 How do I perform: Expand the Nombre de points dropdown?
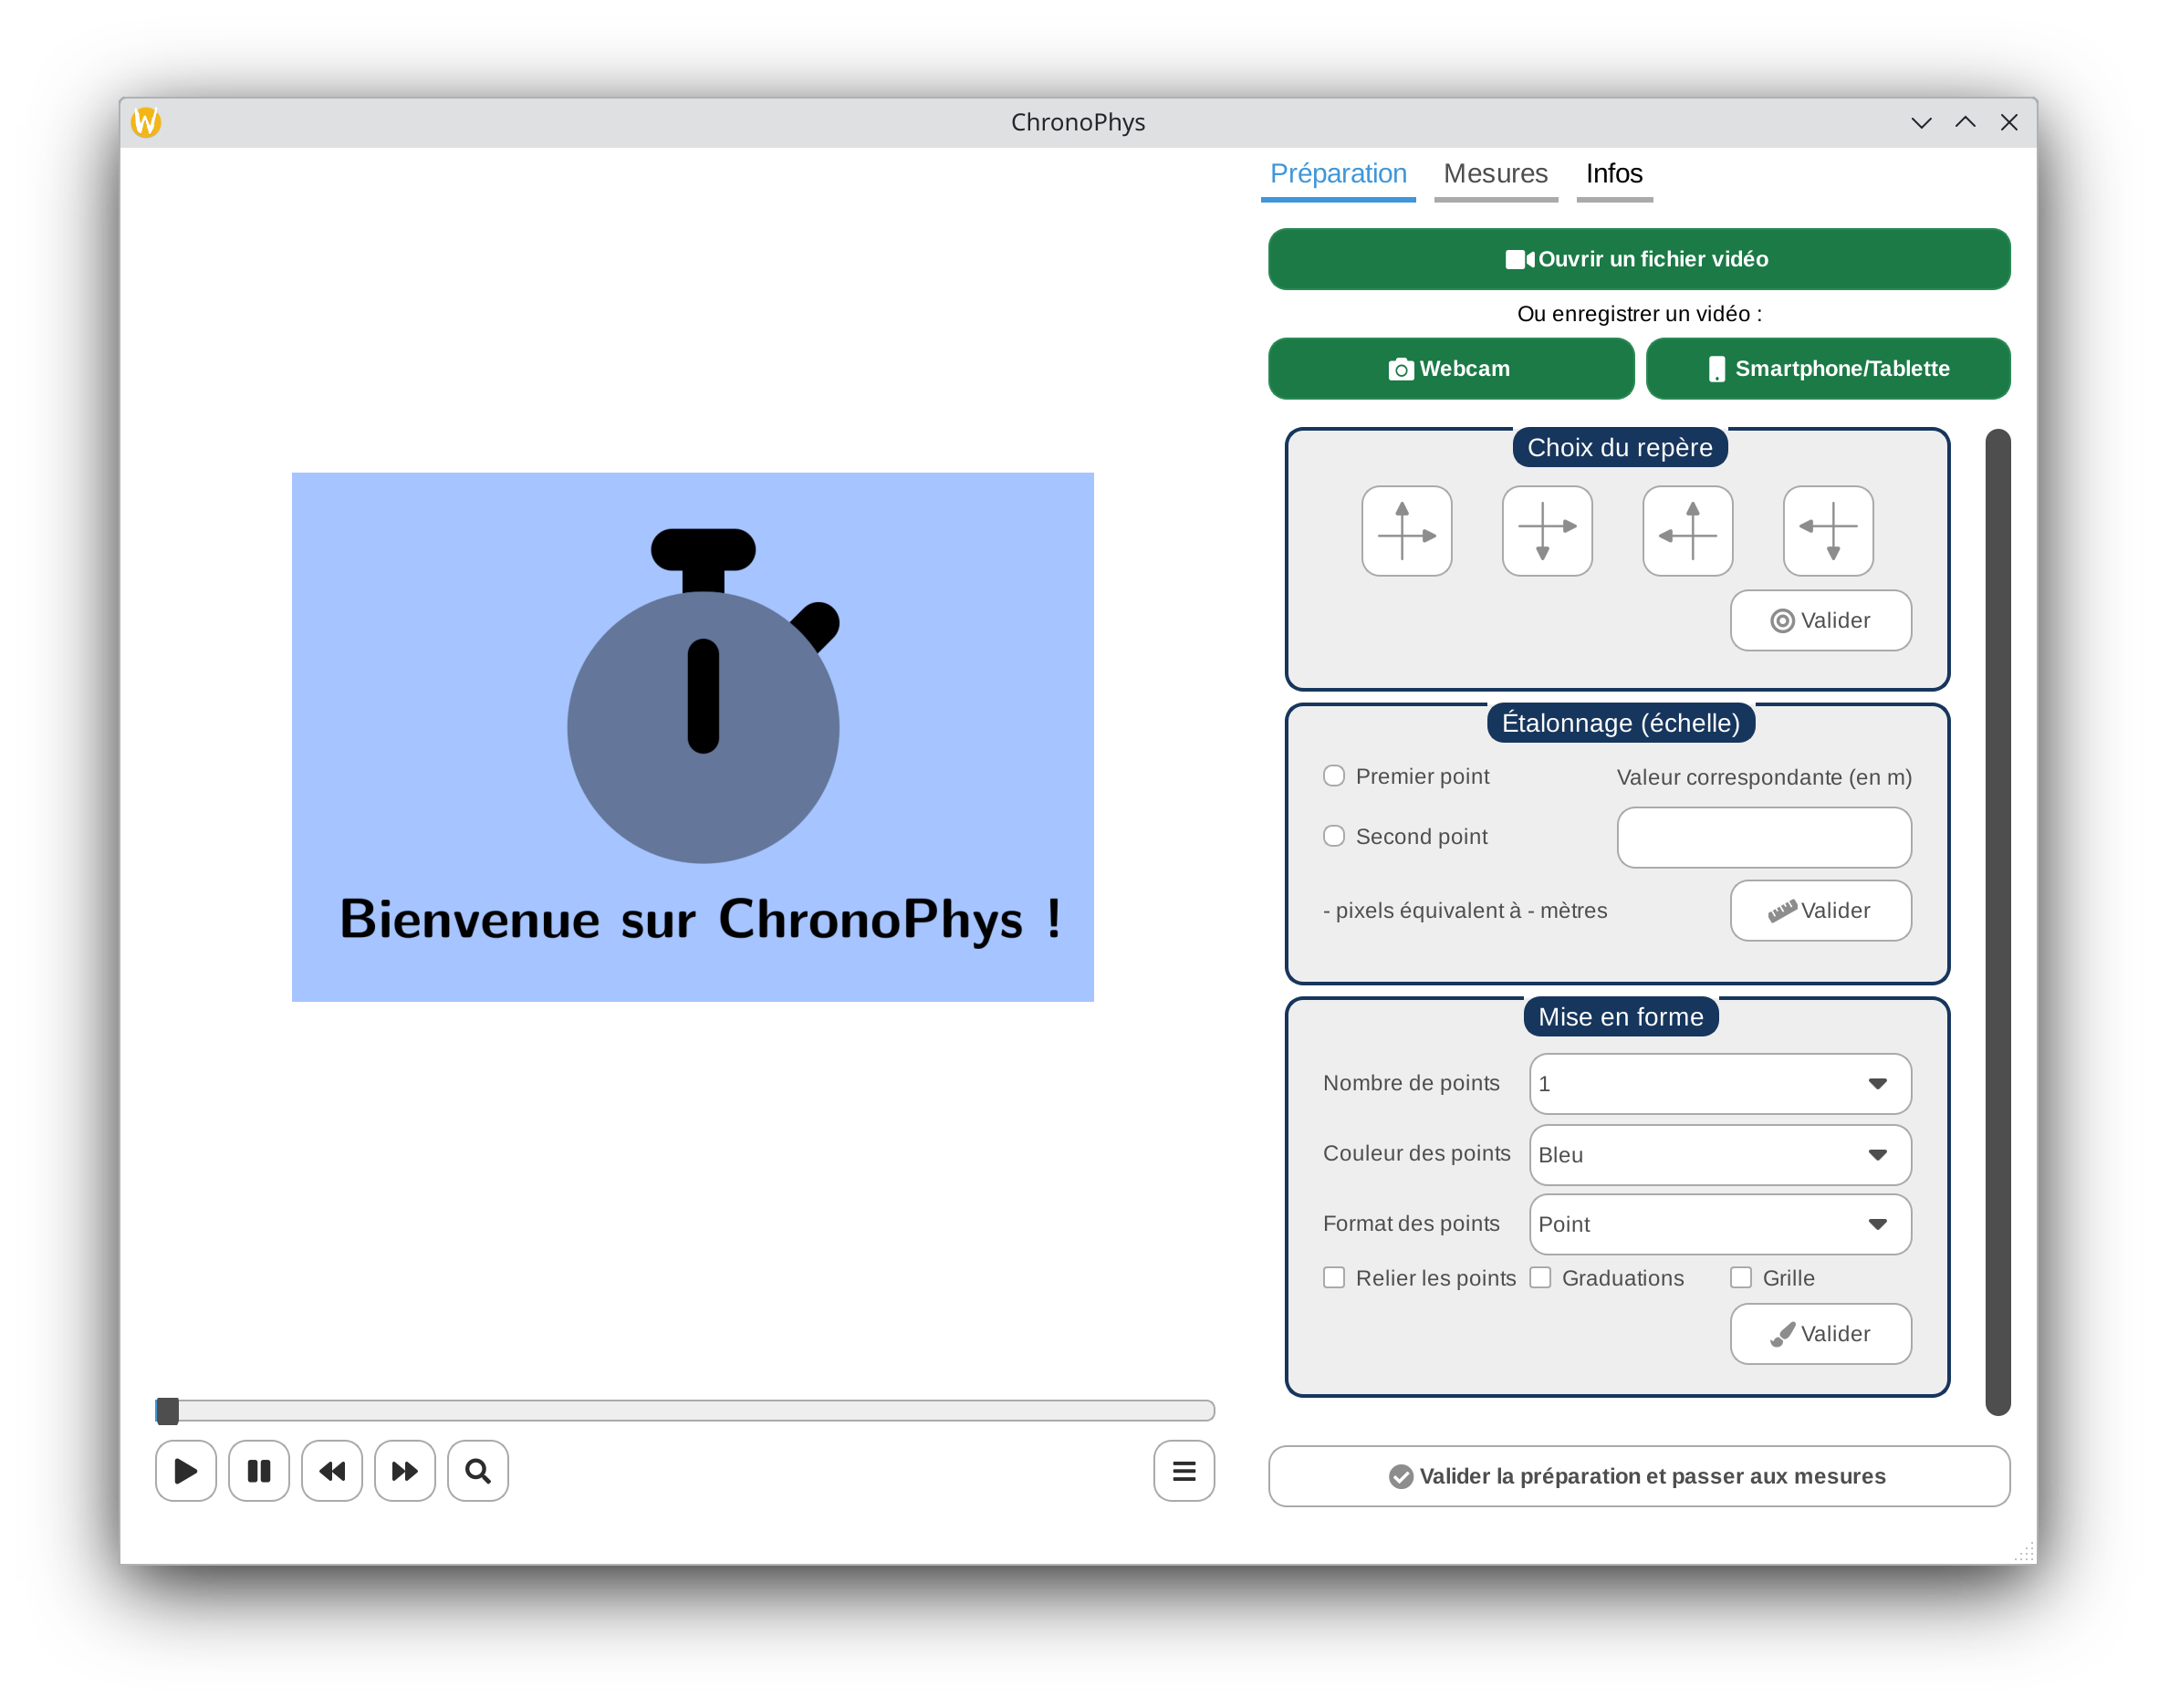click(1720, 1084)
